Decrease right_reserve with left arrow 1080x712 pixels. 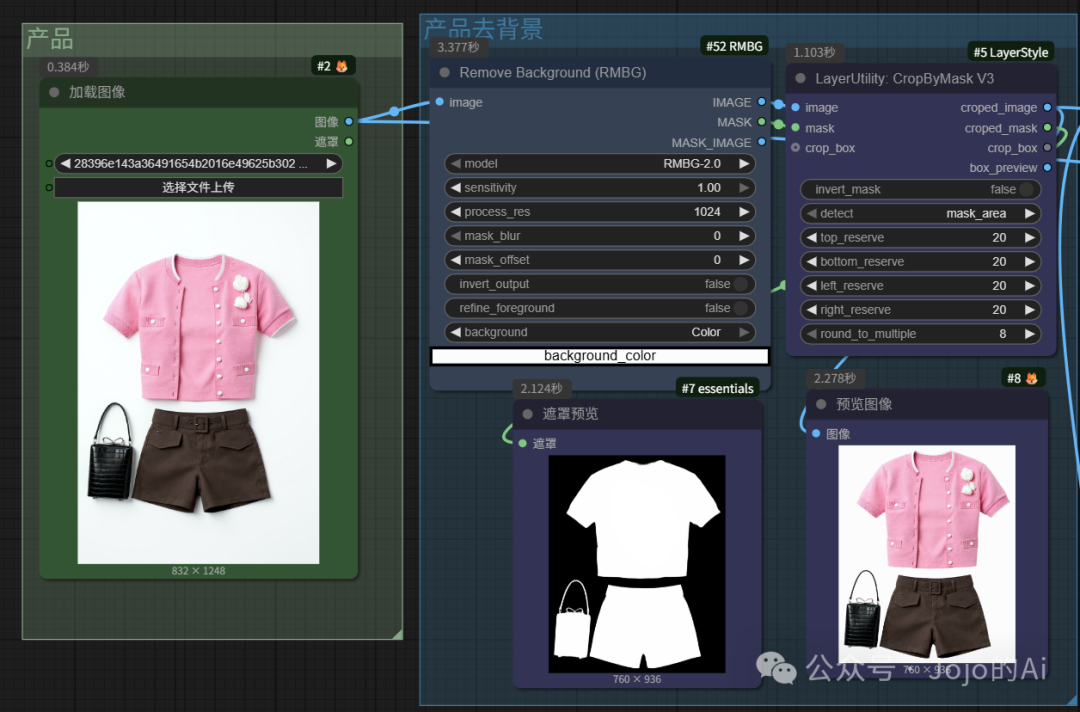pyautogui.click(x=811, y=310)
